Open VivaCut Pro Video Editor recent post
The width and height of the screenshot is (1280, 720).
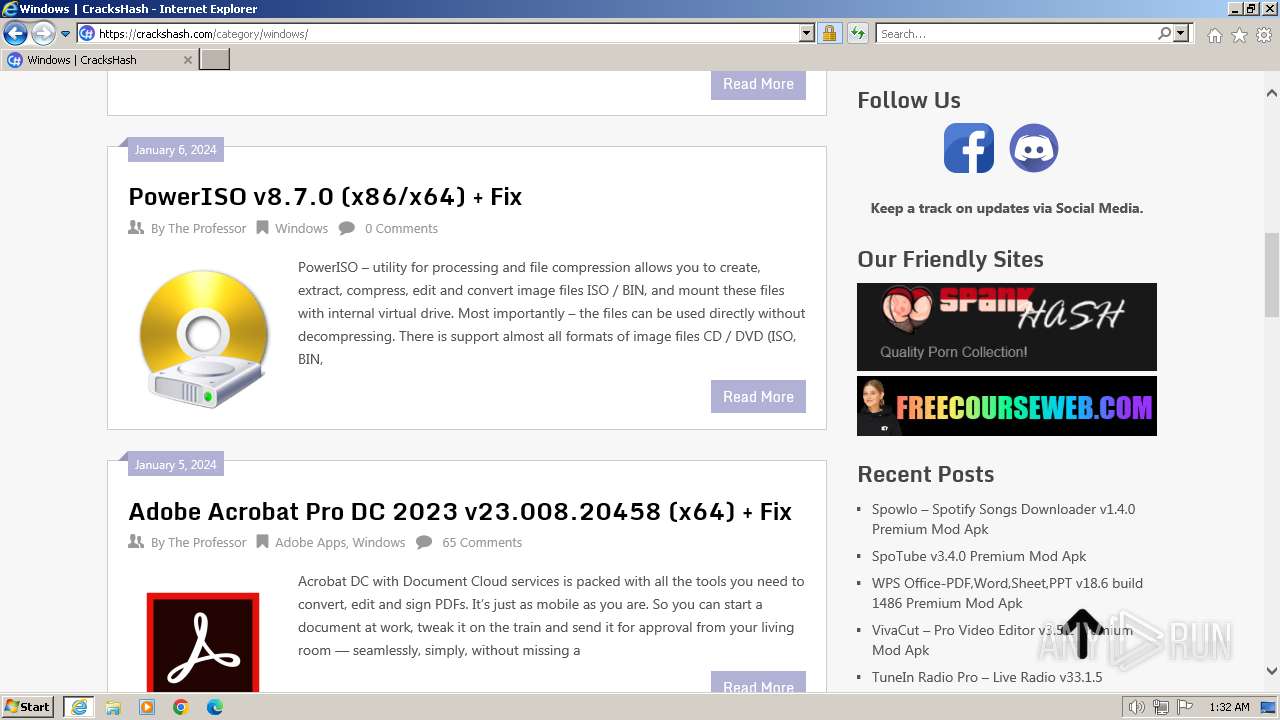(x=1002, y=640)
